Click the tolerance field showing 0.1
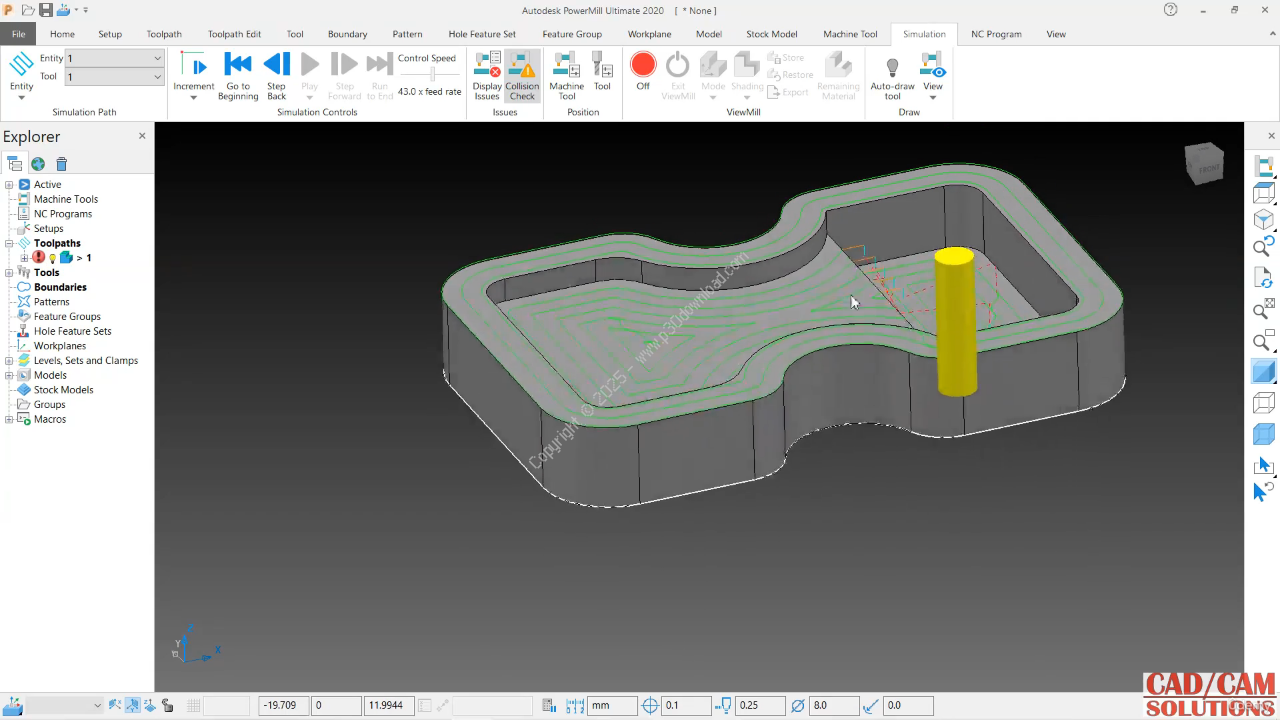 686,705
